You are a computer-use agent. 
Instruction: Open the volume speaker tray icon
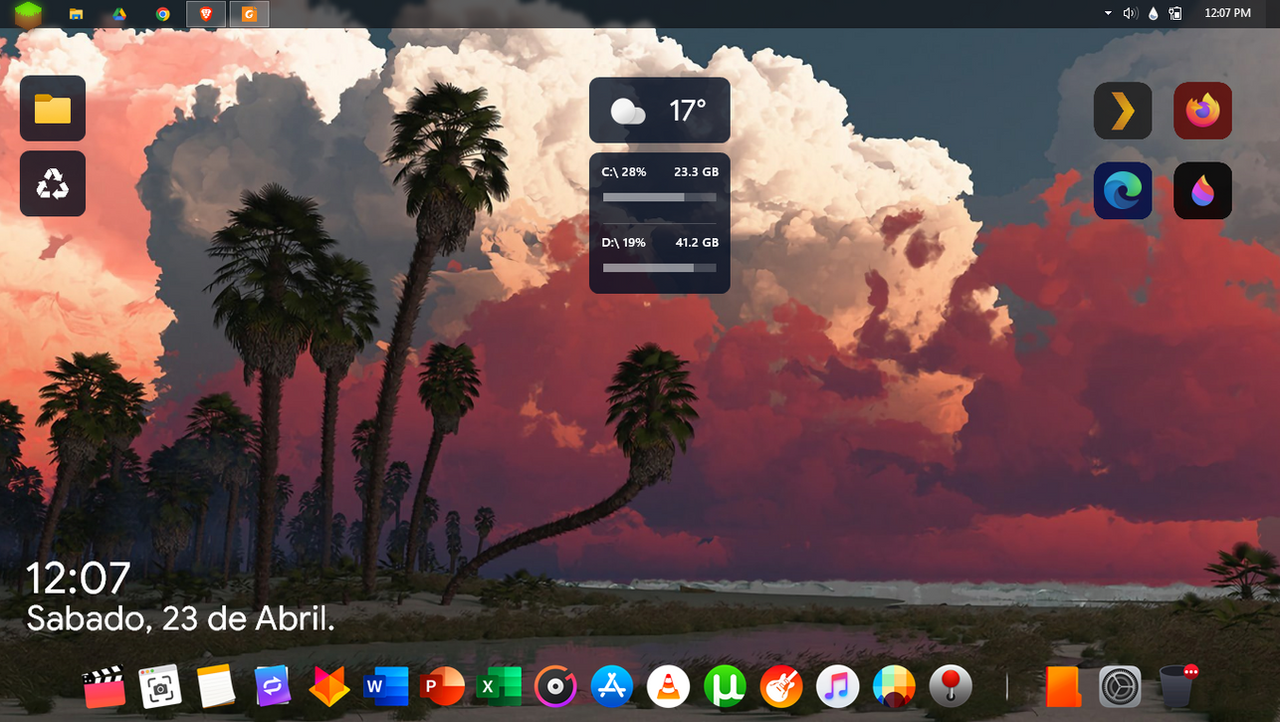pos(1131,14)
